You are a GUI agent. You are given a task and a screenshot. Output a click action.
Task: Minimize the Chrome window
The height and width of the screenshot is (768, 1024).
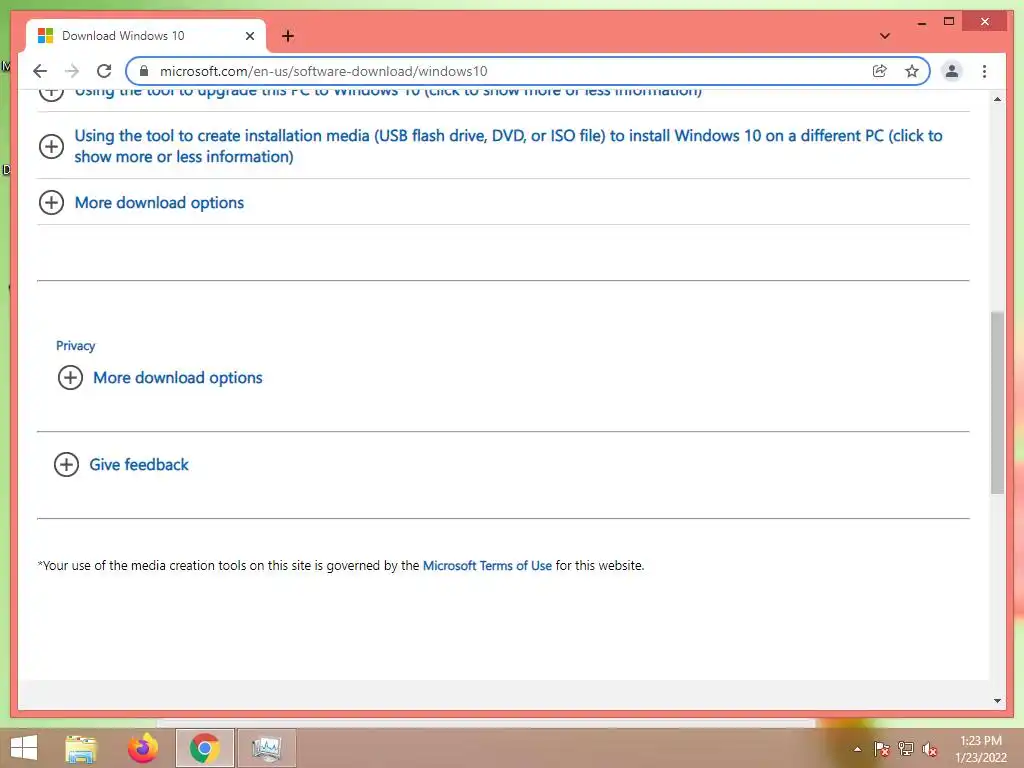point(921,22)
